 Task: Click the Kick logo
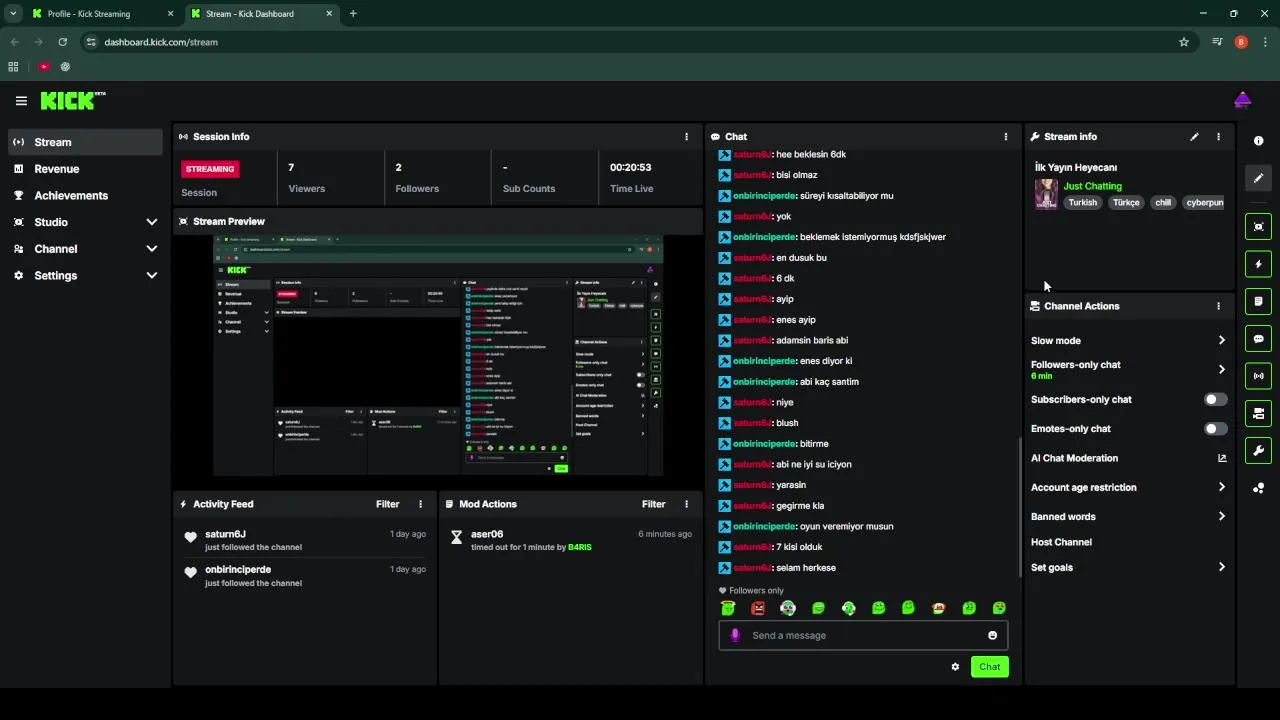72,100
